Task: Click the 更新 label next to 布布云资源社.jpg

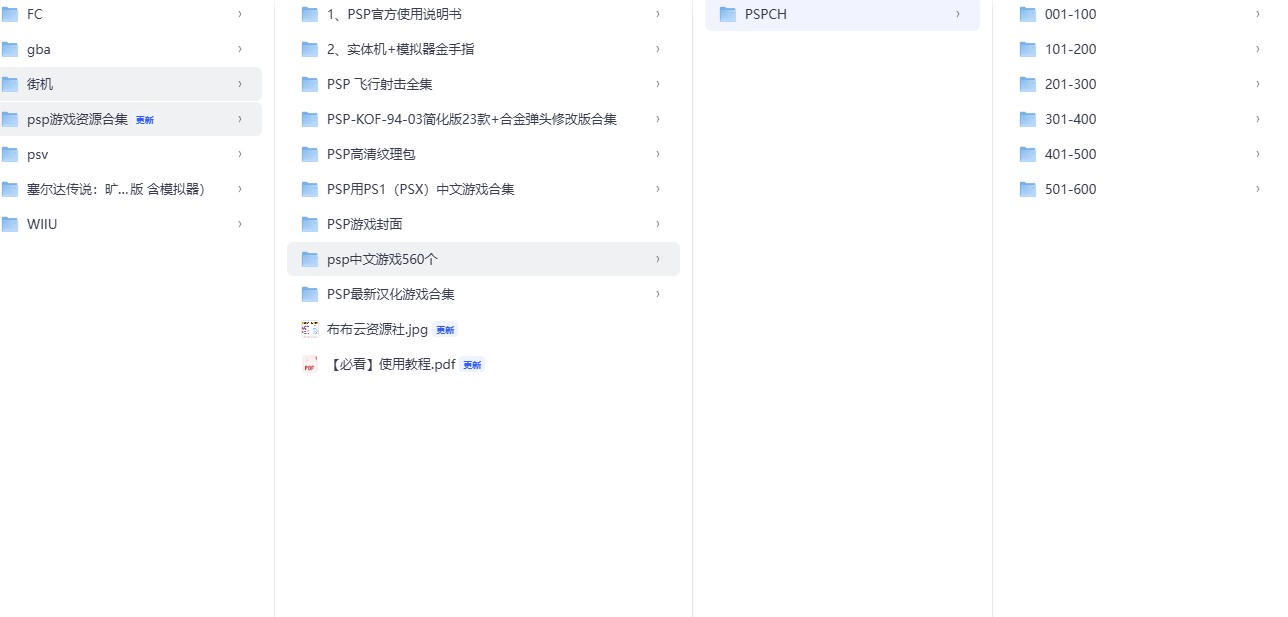Action: pyautogui.click(x=445, y=329)
